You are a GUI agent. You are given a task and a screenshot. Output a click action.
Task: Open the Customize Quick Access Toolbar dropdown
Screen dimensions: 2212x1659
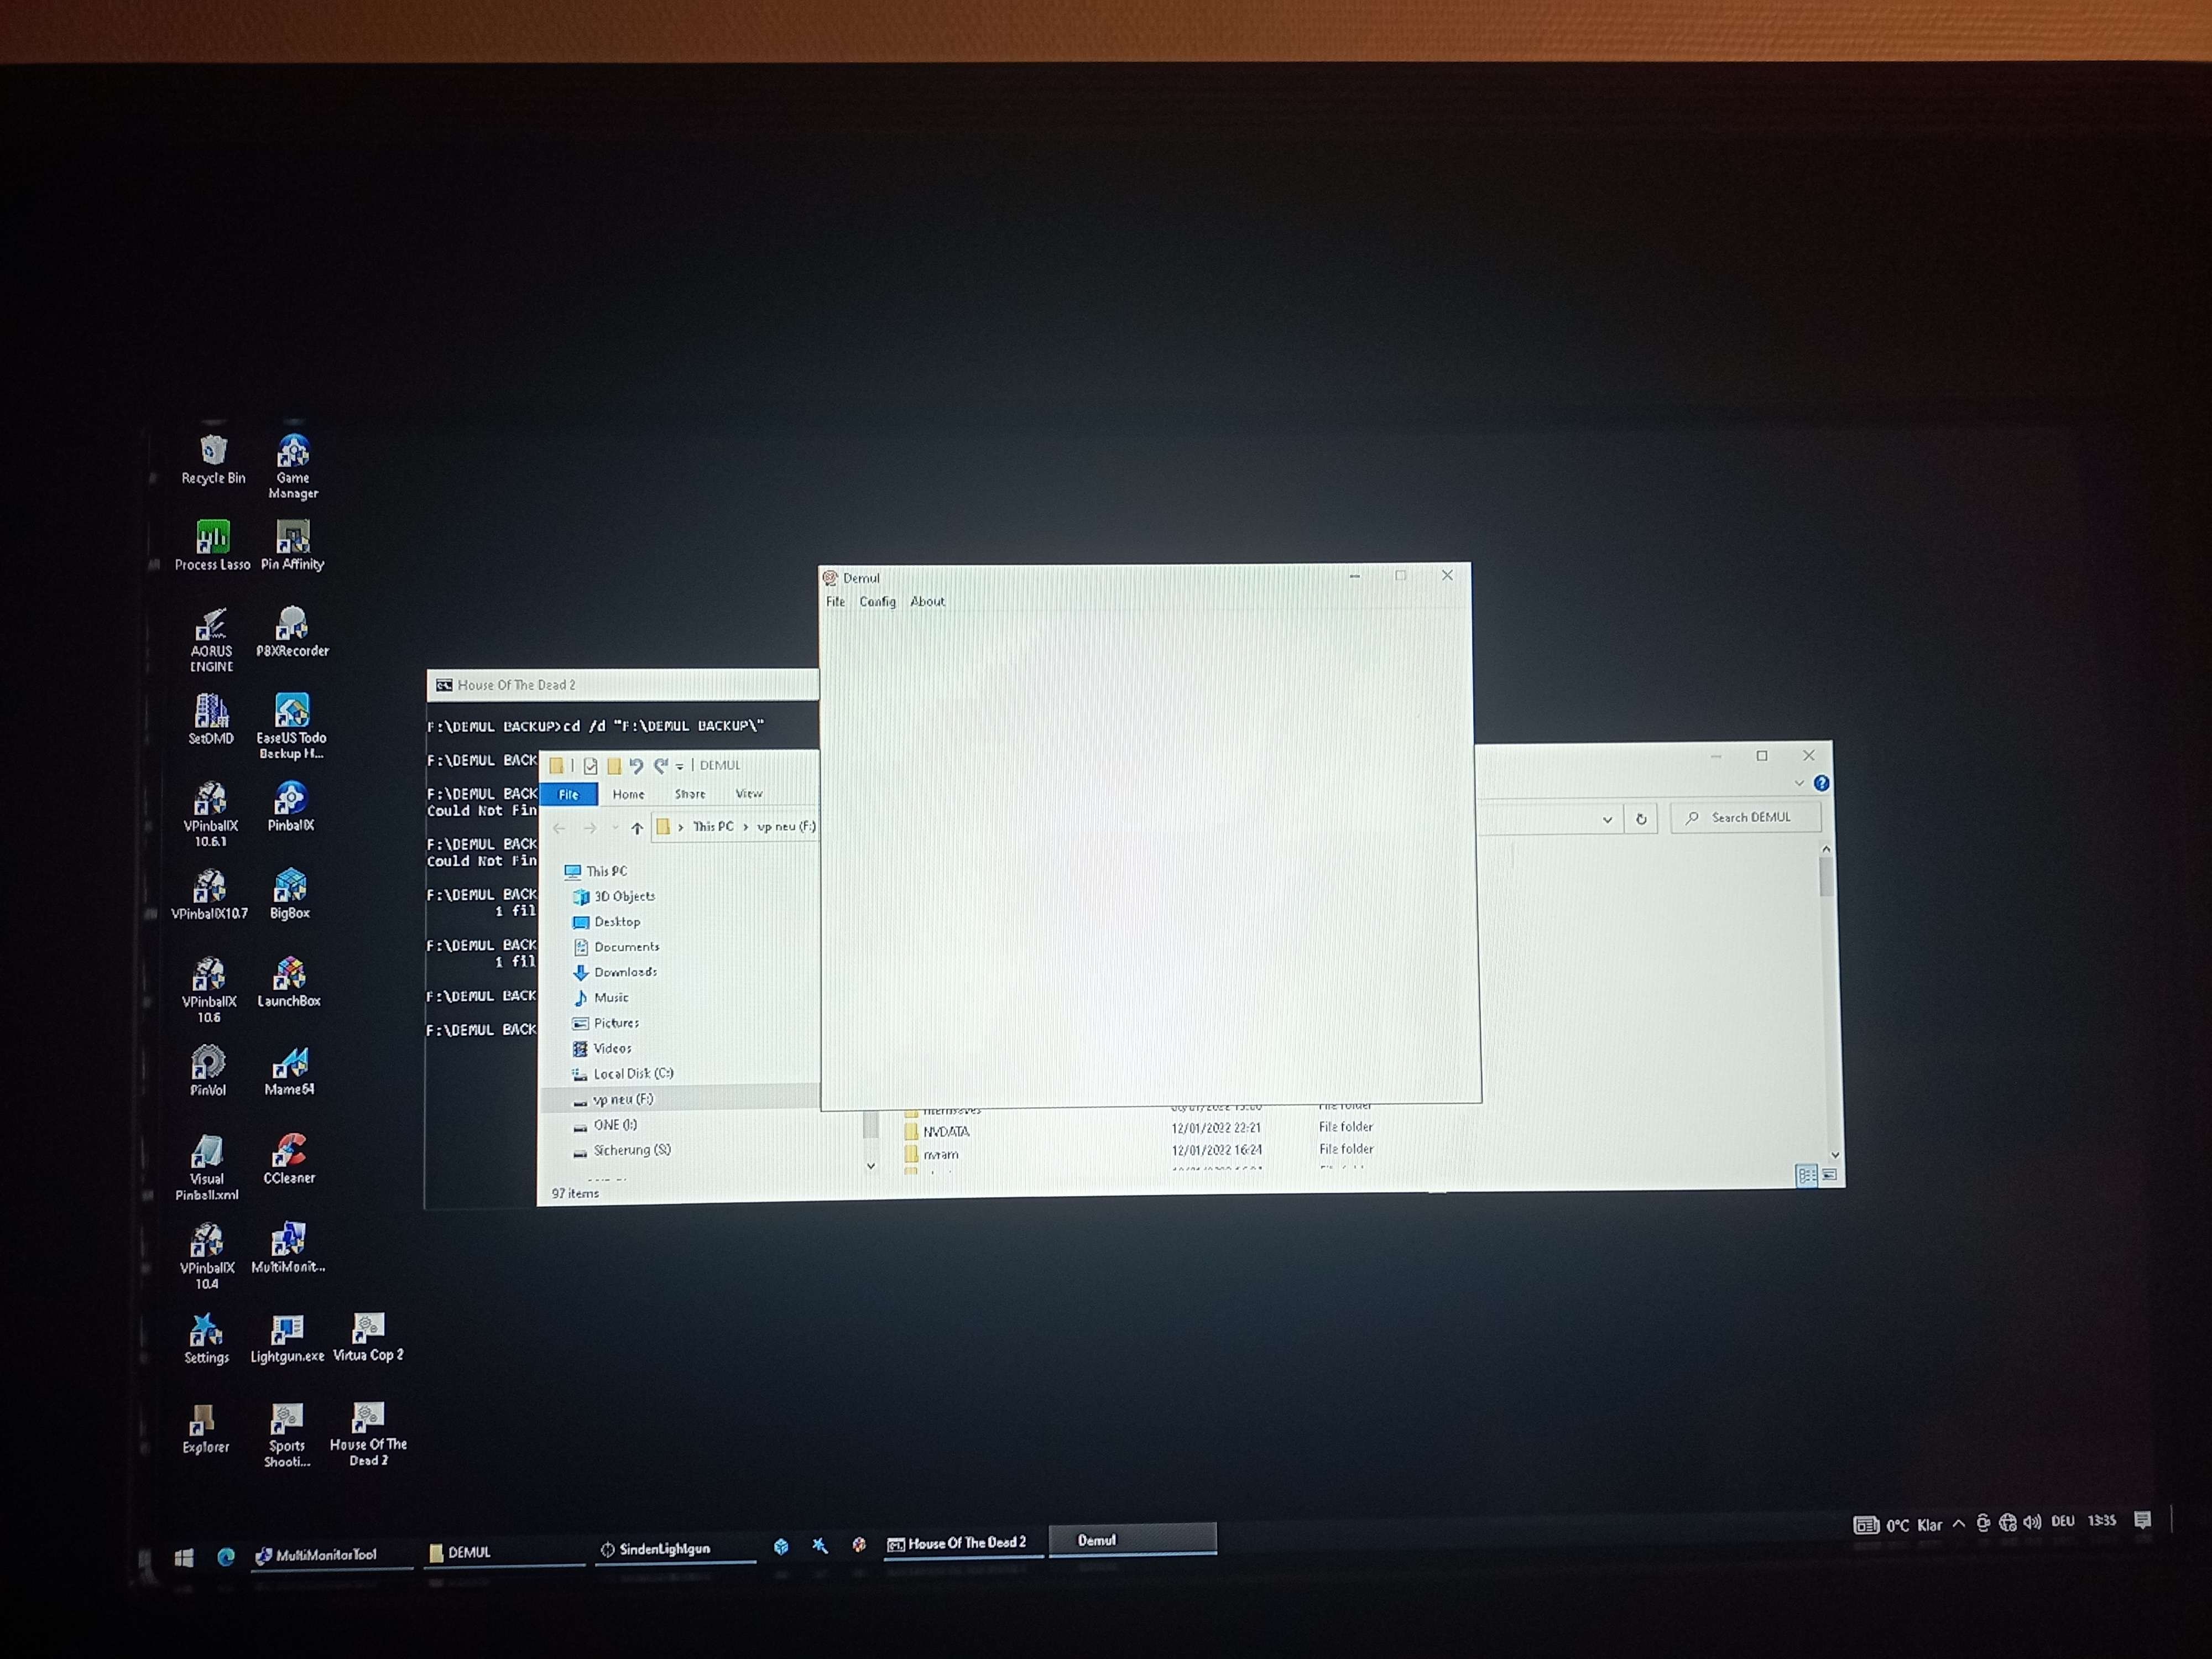coord(679,767)
